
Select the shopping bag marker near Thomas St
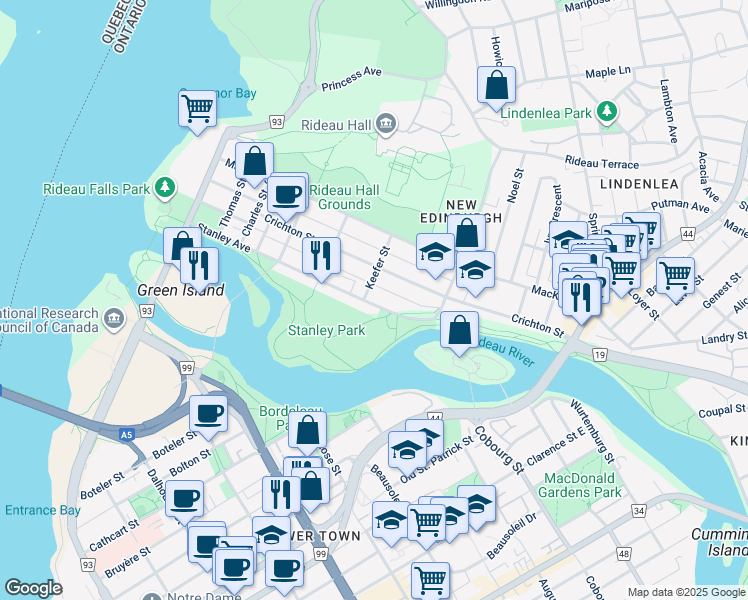254,161
